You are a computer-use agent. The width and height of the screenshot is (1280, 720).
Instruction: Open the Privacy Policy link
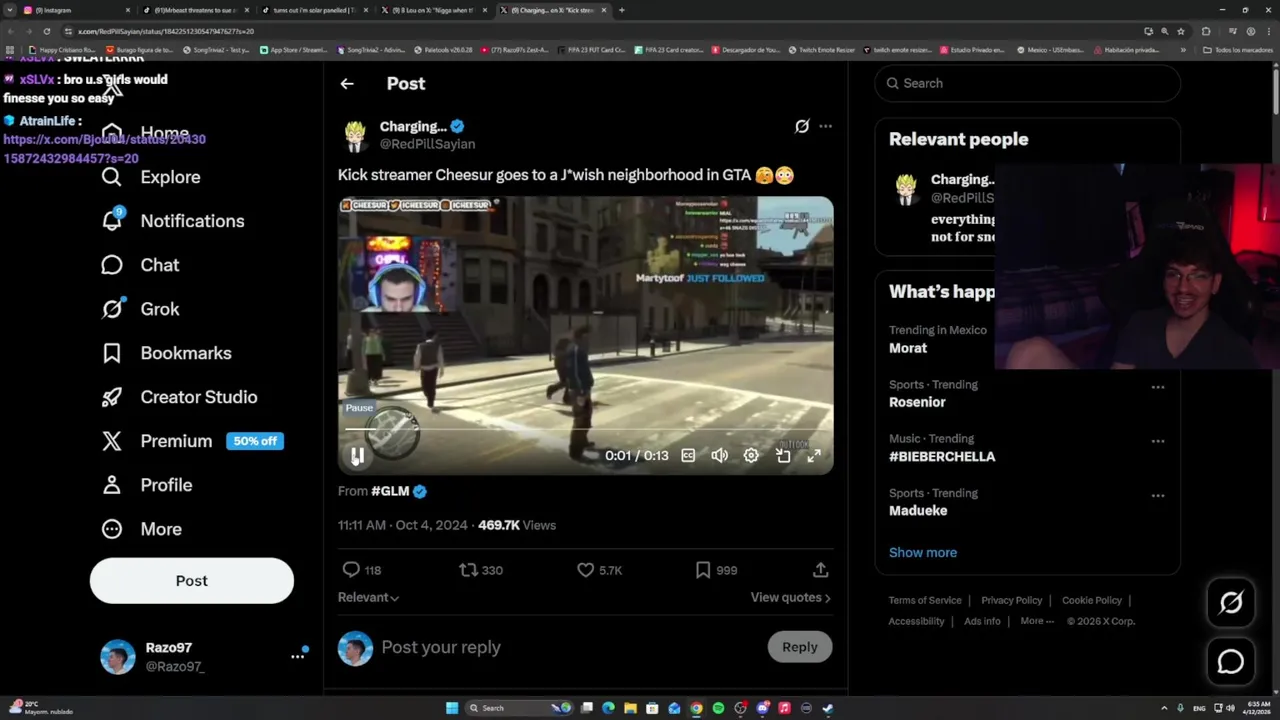tap(1012, 600)
